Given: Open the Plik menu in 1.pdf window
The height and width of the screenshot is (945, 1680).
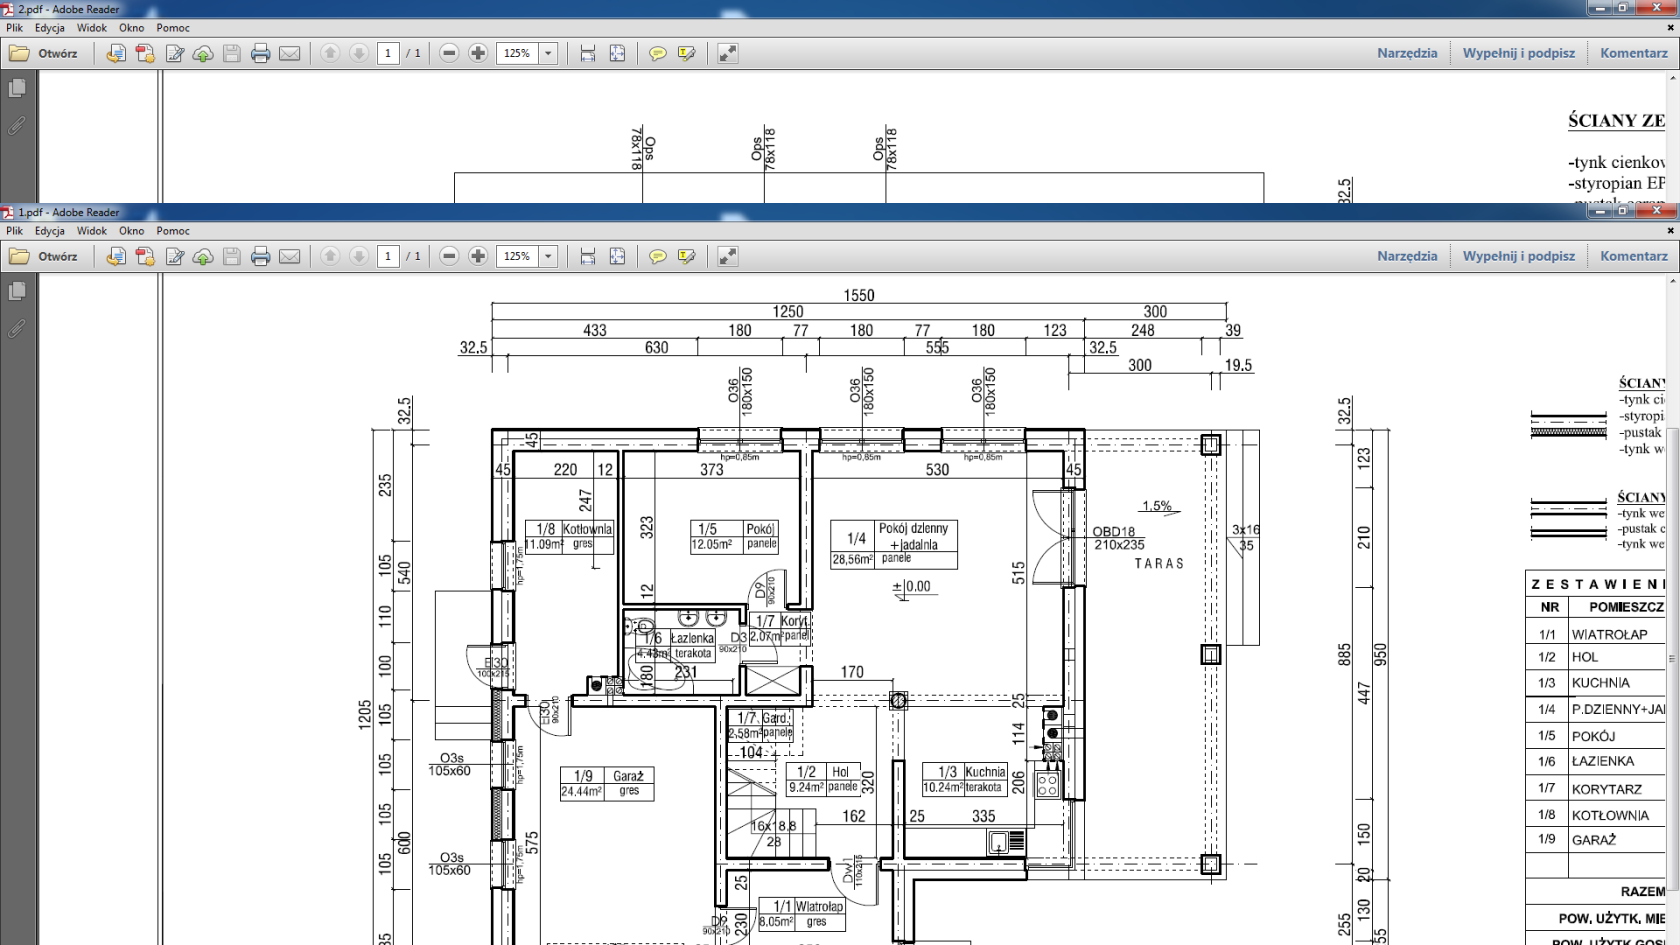Looking at the screenshot, I should point(14,231).
